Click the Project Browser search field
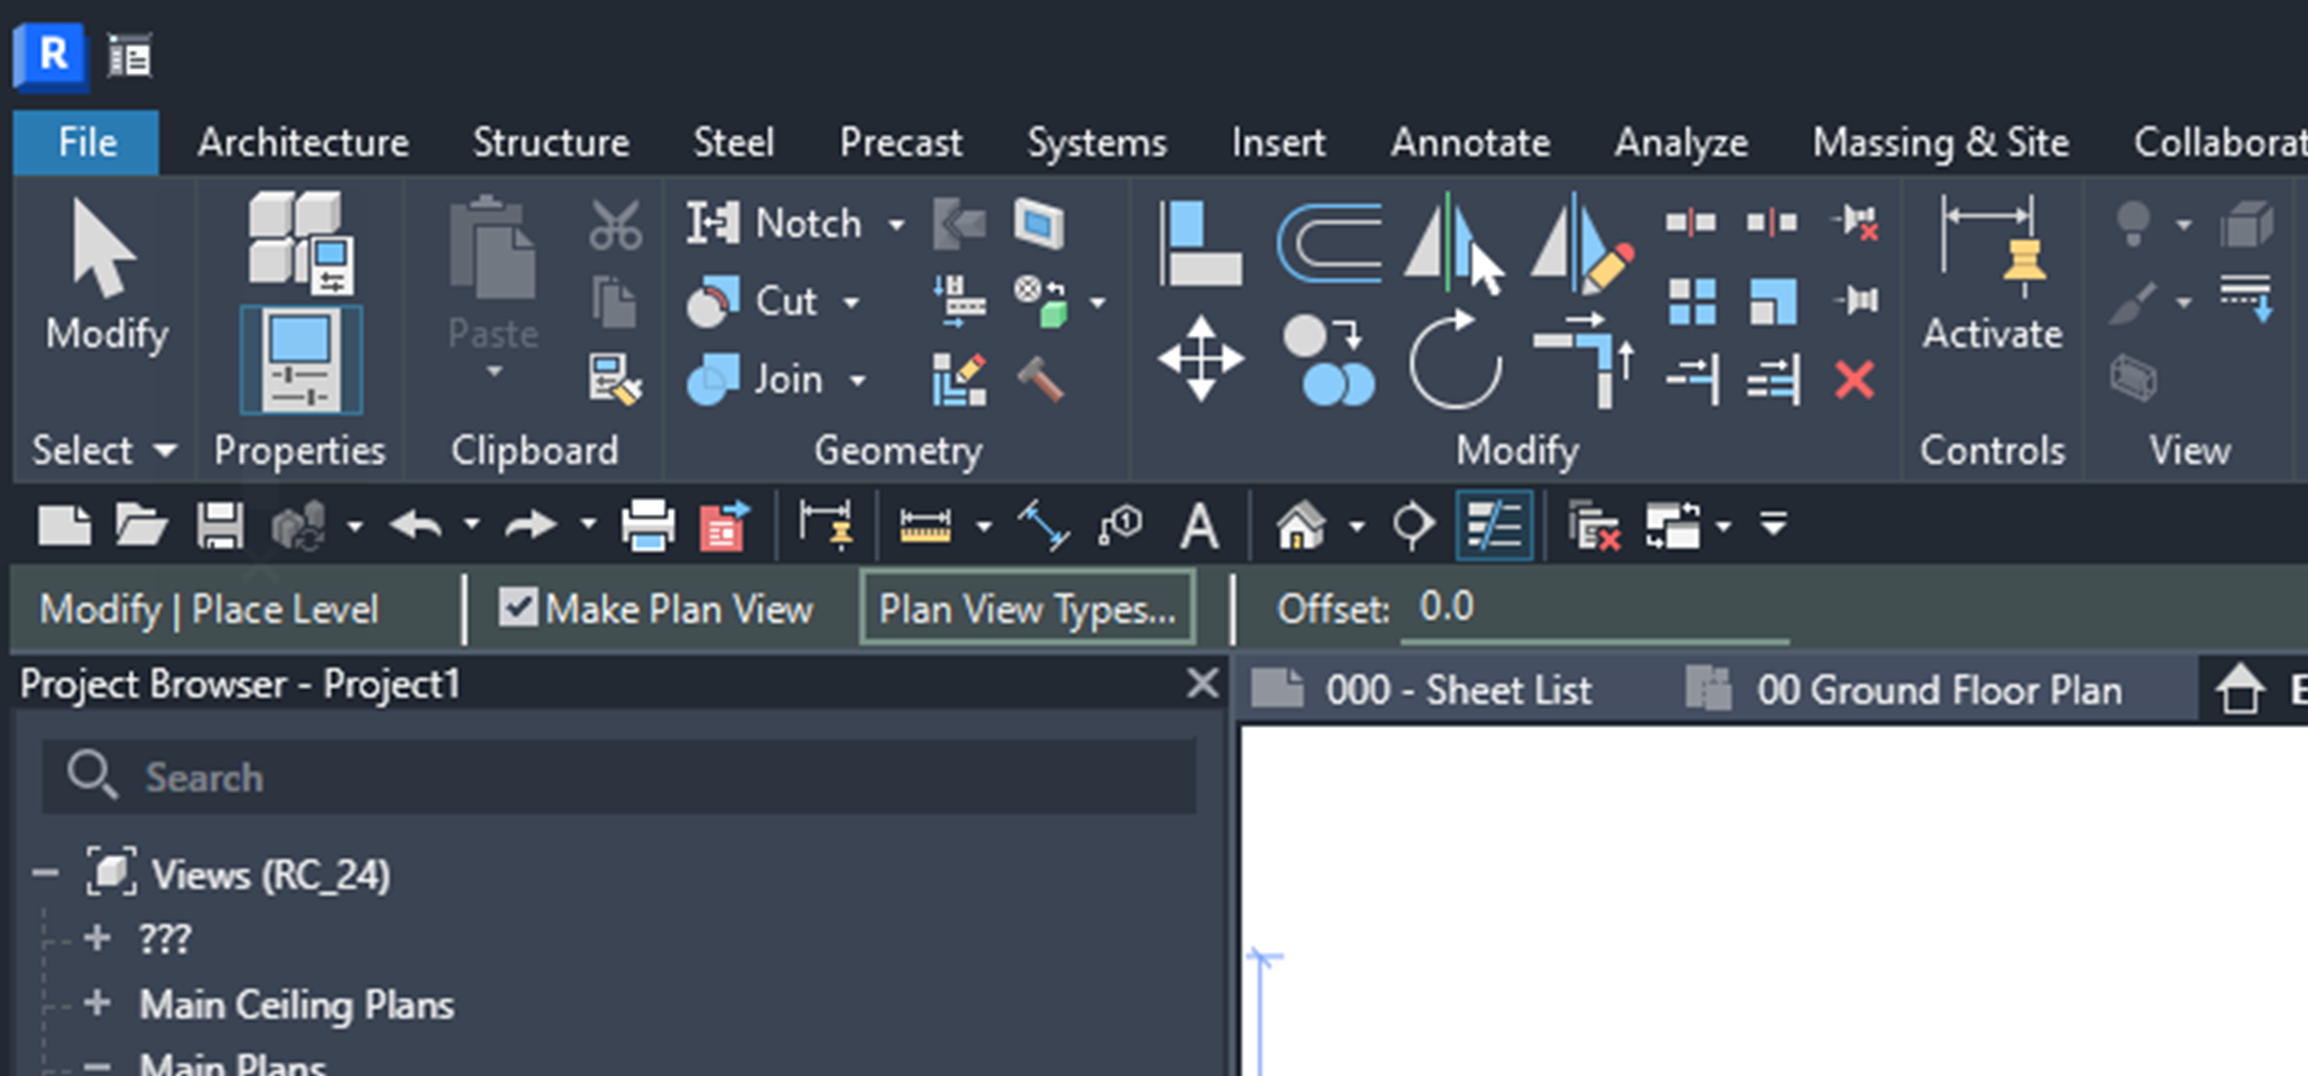Screen dimensions: 2308x1076 pyautogui.click(x=619, y=777)
